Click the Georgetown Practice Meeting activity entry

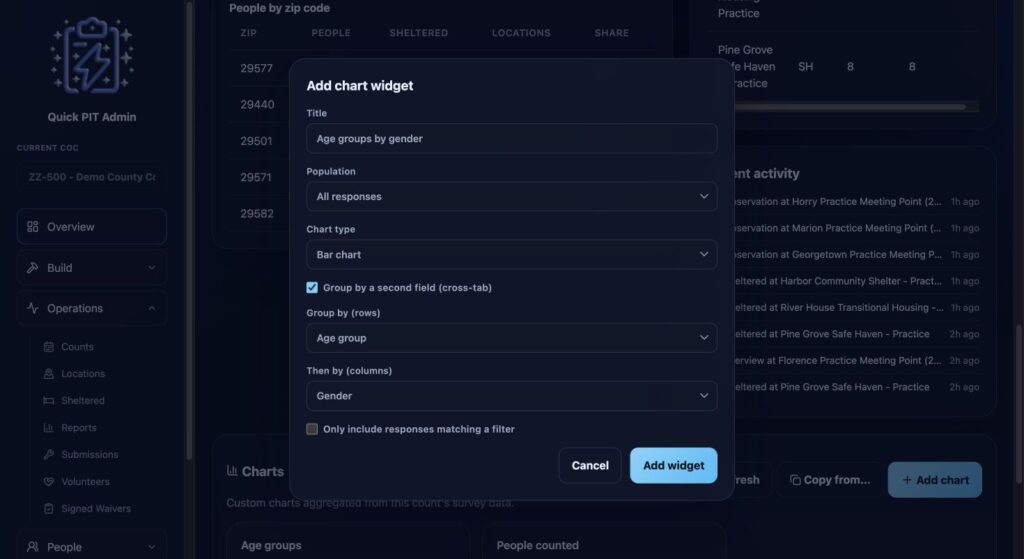856,255
